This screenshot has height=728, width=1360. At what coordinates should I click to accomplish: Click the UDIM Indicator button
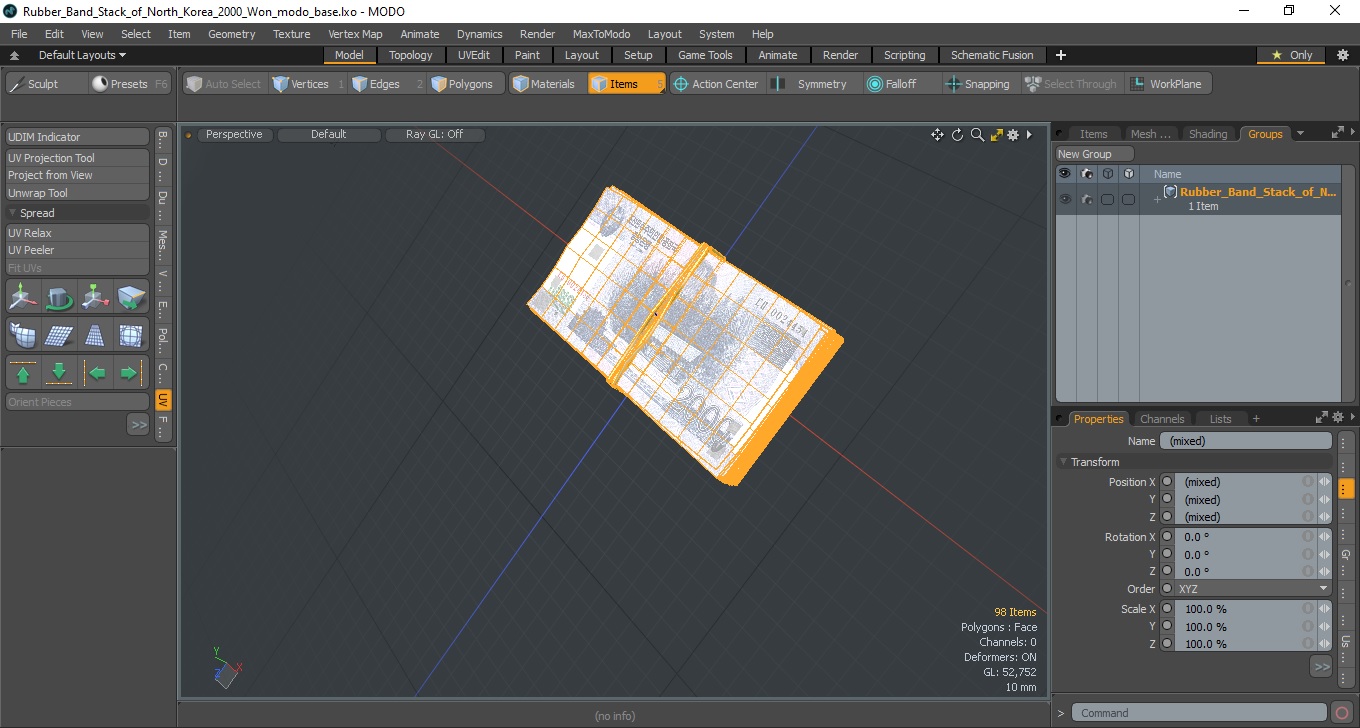(x=78, y=137)
